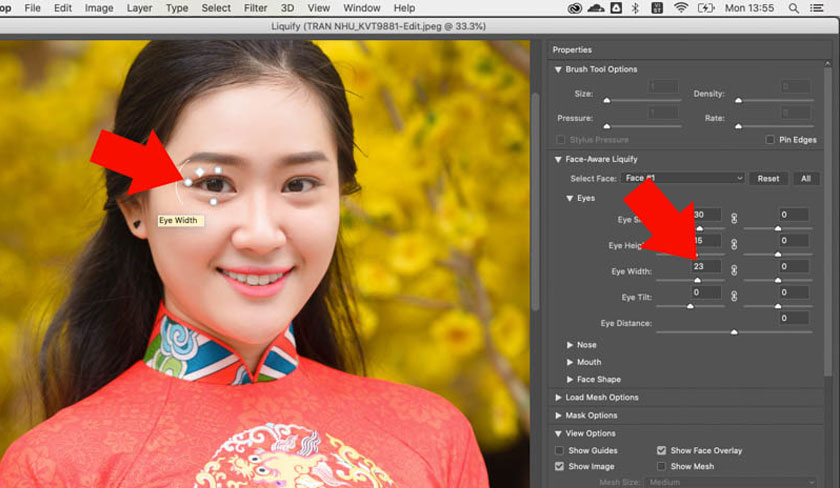
Task: Click the Density slider handle
Action: (x=738, y=100)
